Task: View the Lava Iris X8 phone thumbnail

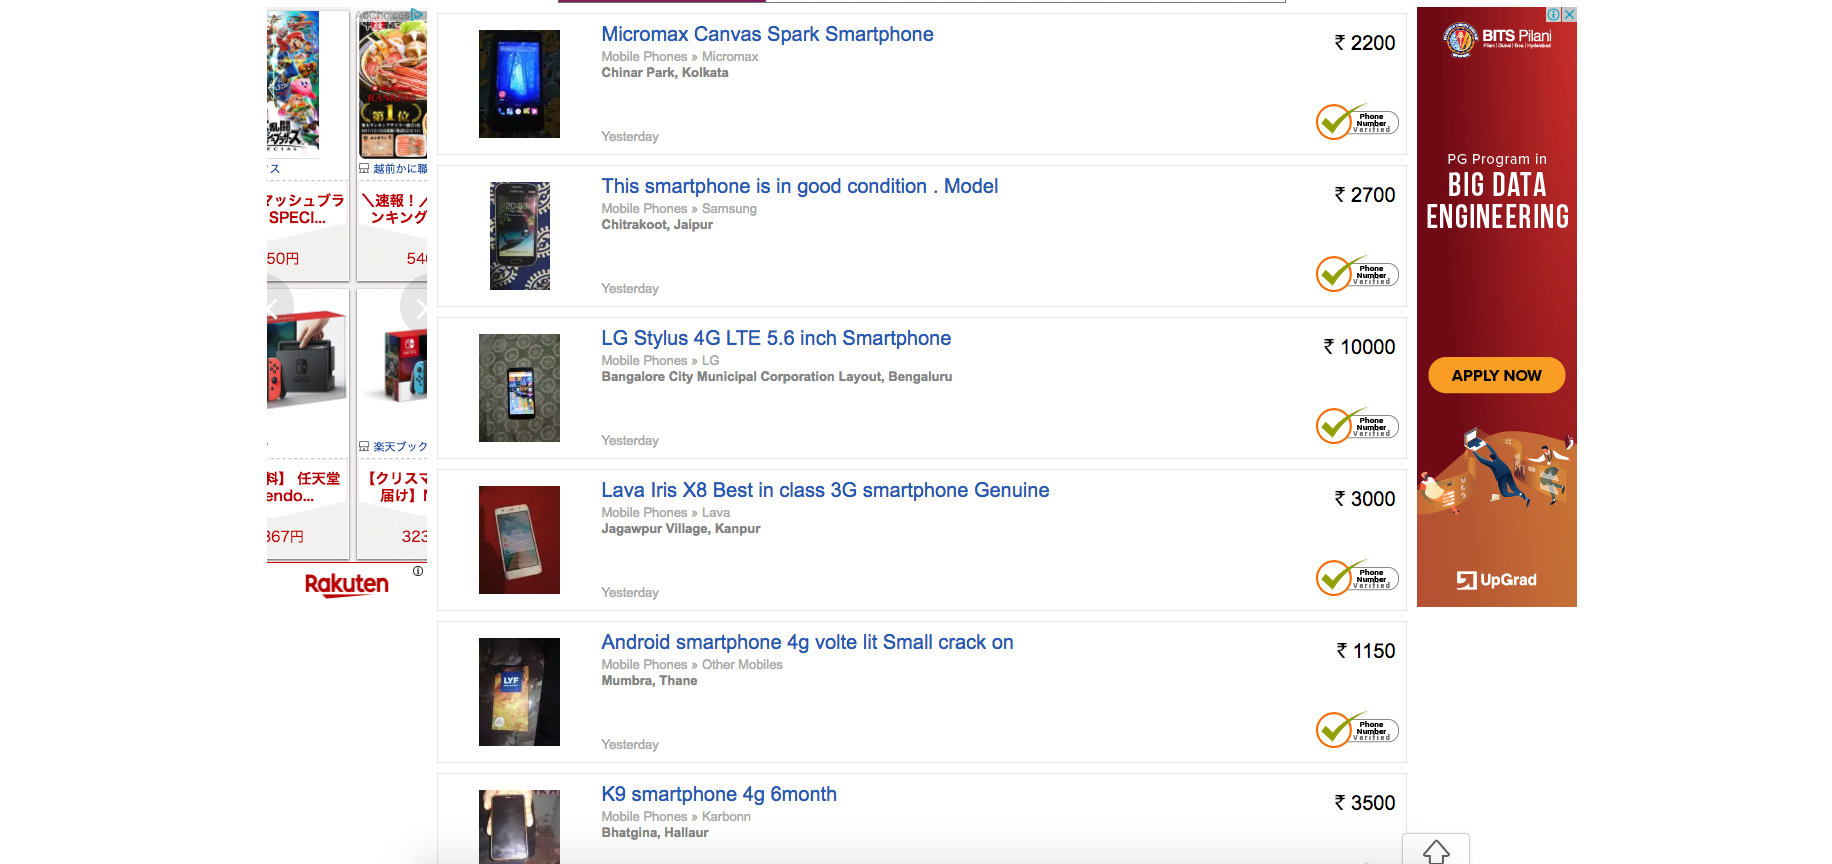Action: pyautogui.click(x=519, y=540)
